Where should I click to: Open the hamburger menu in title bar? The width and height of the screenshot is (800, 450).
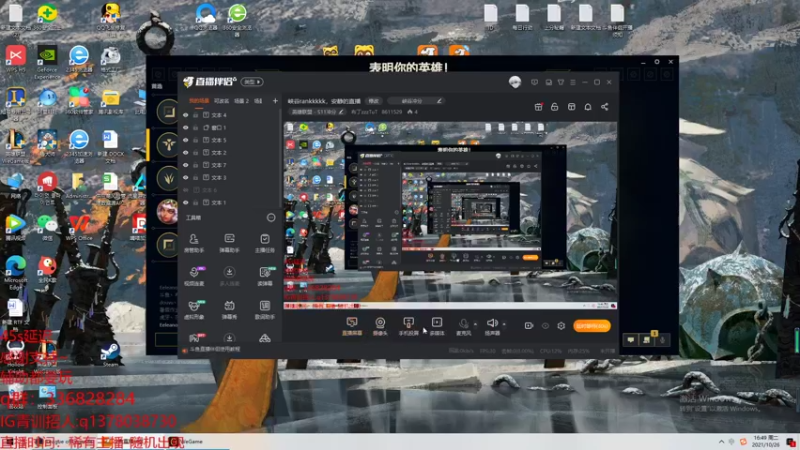coord(573,82)
